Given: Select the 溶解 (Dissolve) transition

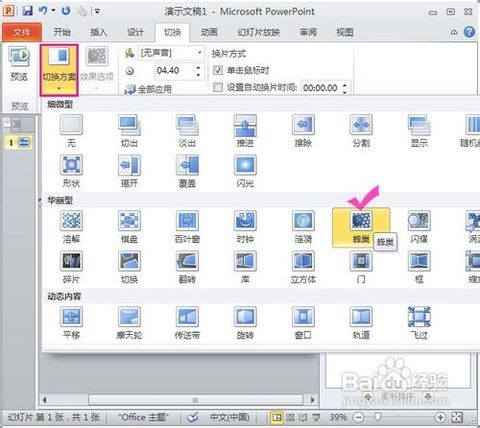Looking at the screenshot, I should (x=71, y=227).
